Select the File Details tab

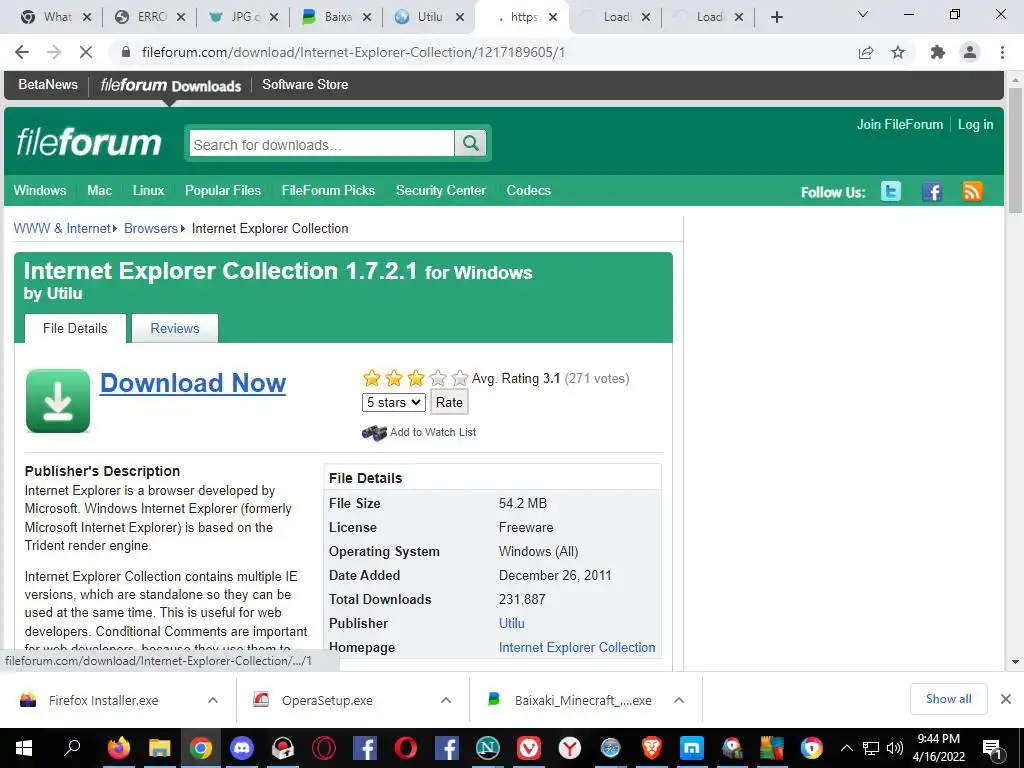coord(75,328)
